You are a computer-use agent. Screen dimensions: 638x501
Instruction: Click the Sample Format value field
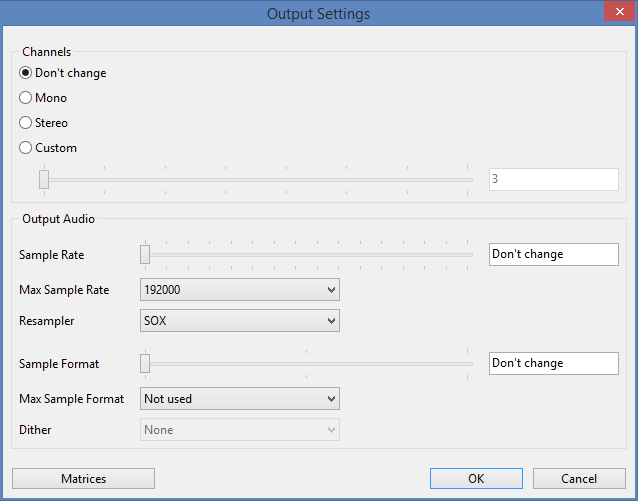pos(554,363)
